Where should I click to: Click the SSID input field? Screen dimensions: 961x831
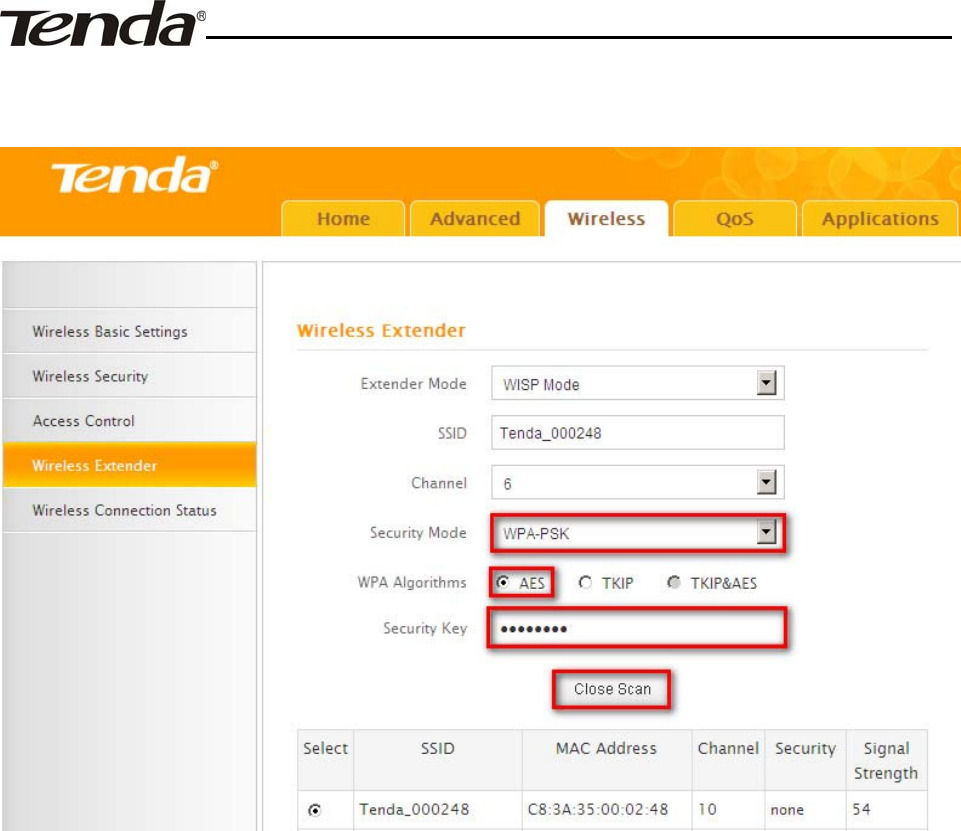click(x=637, y=433)
